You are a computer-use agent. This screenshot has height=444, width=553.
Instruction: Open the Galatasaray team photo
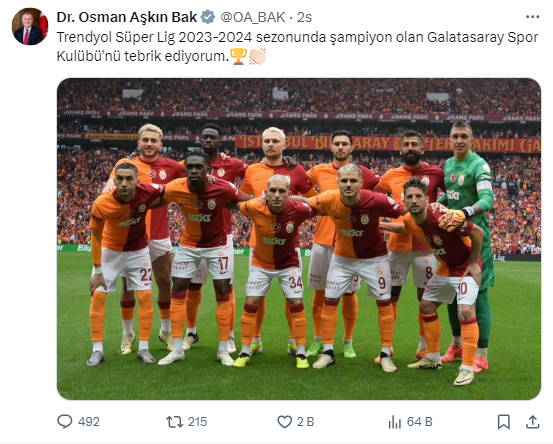pyautogui.click(x=299, y=239)
